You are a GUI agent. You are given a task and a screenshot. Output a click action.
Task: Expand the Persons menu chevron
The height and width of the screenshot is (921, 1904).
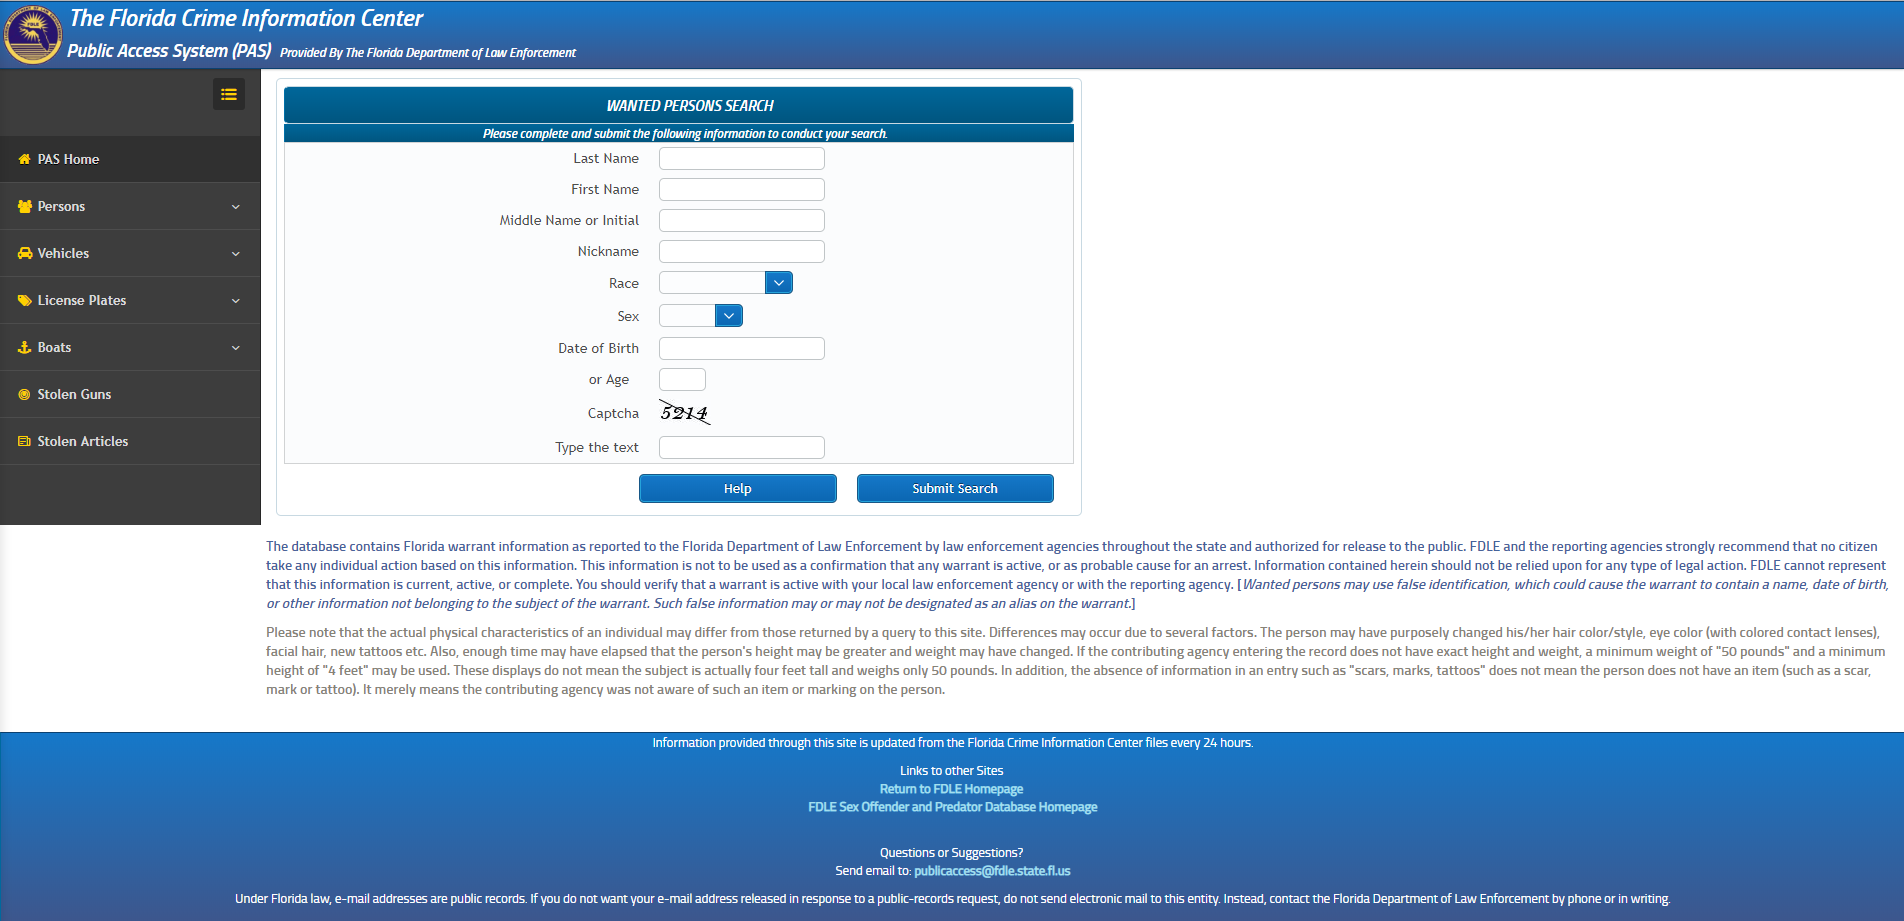236,207
